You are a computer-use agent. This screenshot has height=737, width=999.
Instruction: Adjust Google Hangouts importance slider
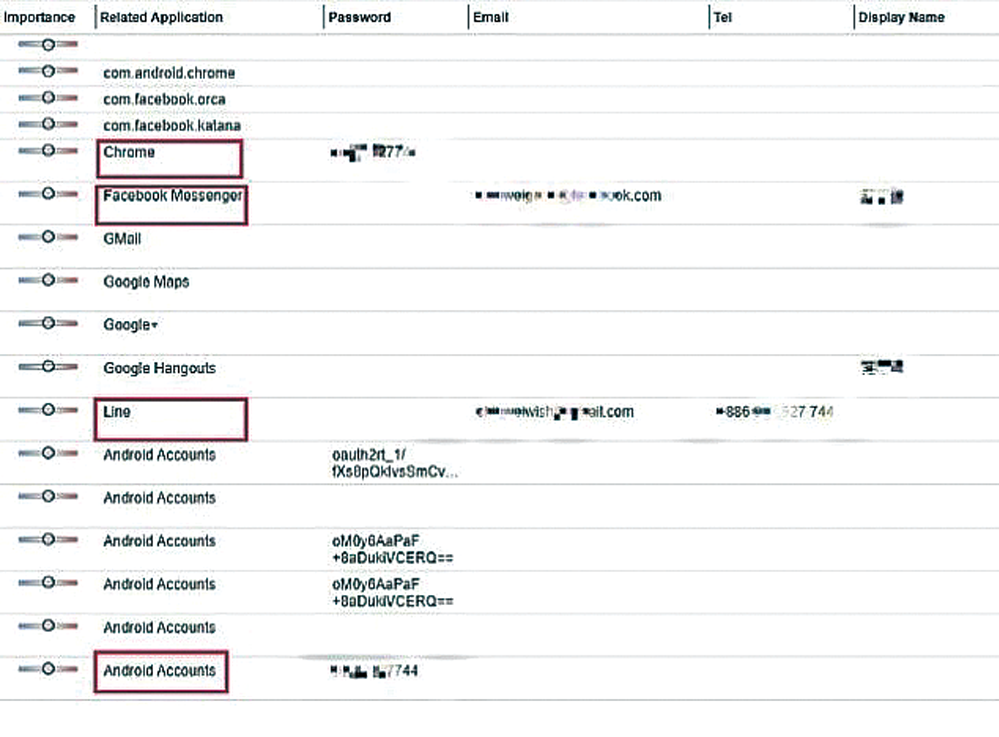(48, 366)
